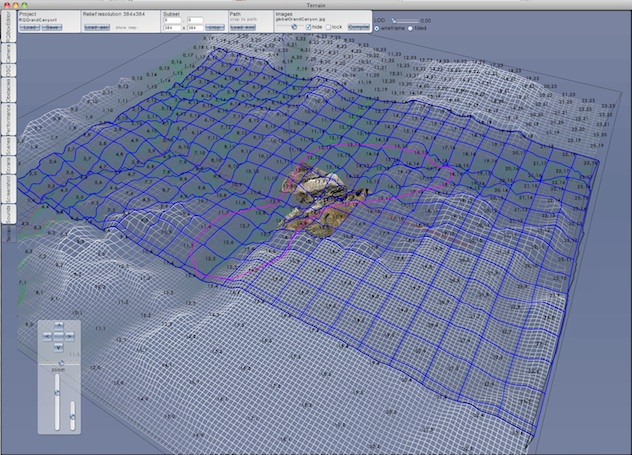632x455 pixels.
Task: Click the 'show map' label
Action: (x=126, y=28)
